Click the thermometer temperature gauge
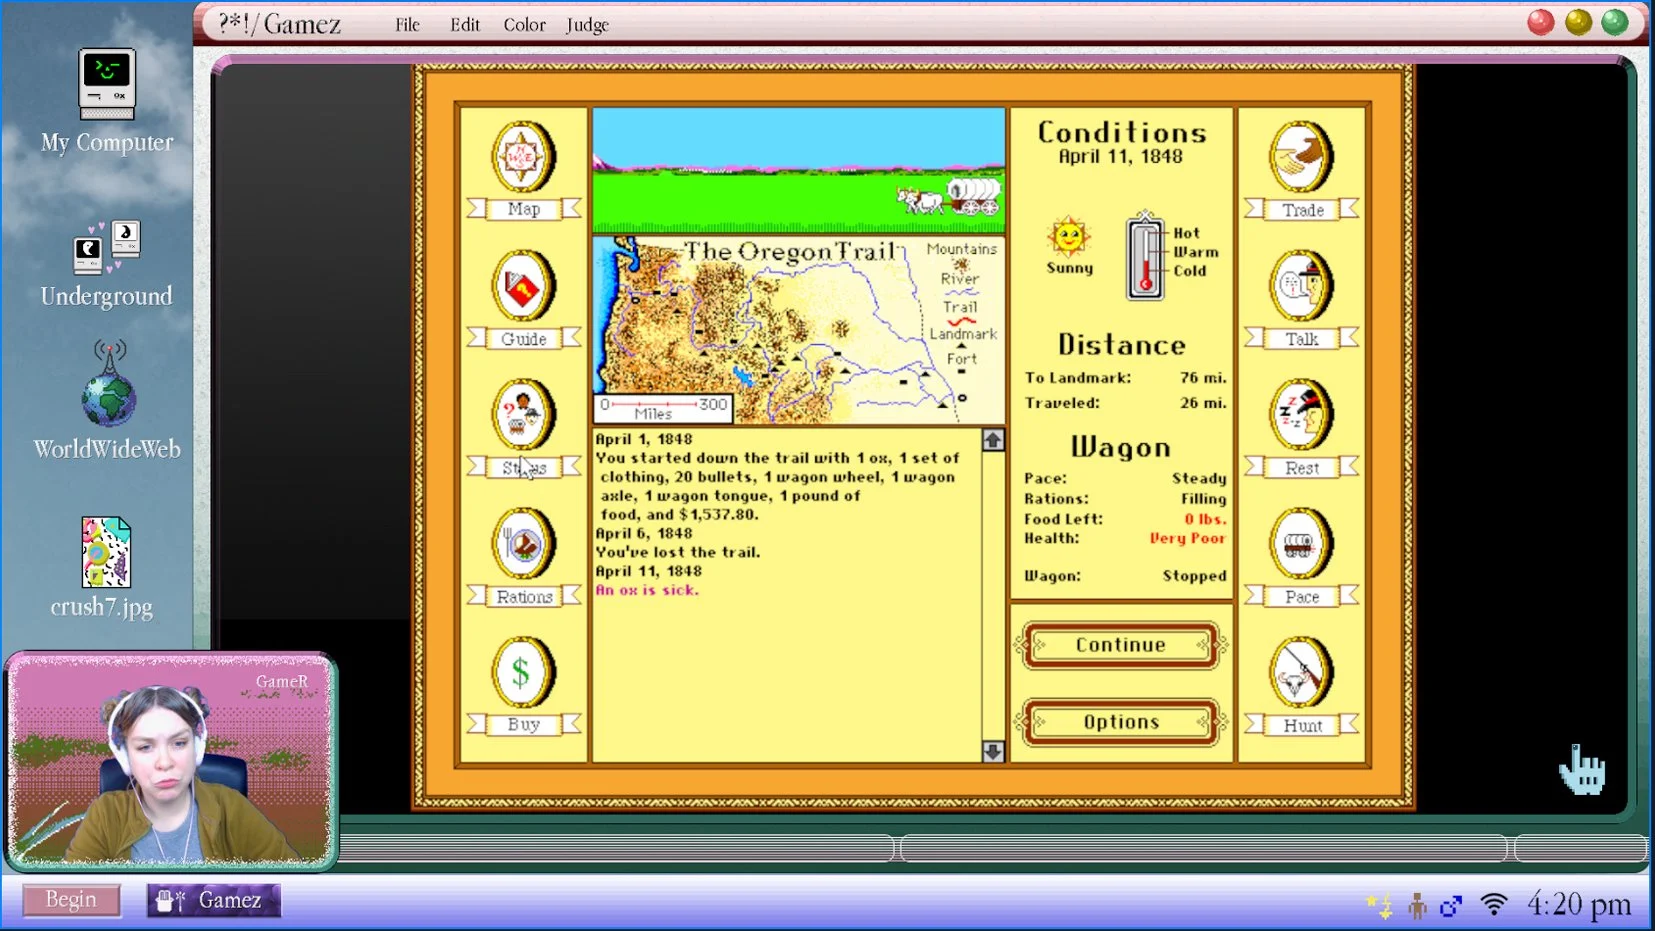This screenshot has width=1655, height=931. [1145, 256]
